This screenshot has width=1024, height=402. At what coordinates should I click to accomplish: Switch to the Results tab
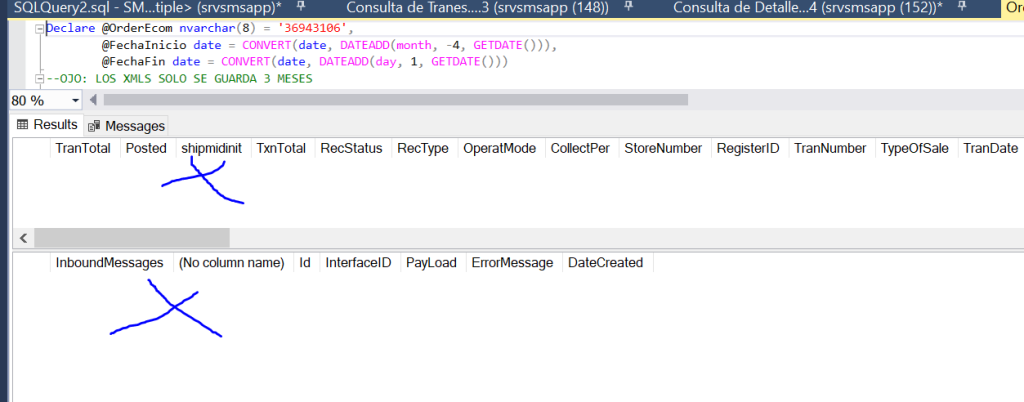(x=46, y=125)
